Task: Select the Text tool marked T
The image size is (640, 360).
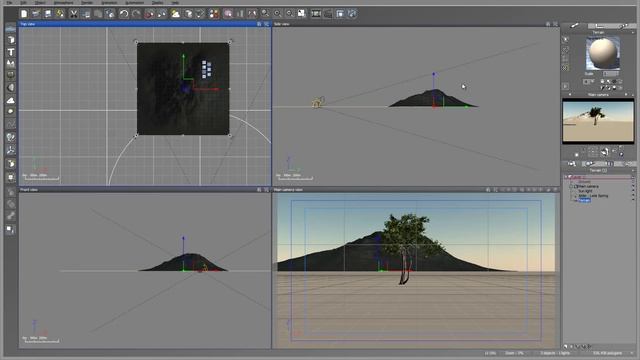Action: coord(11,52)
